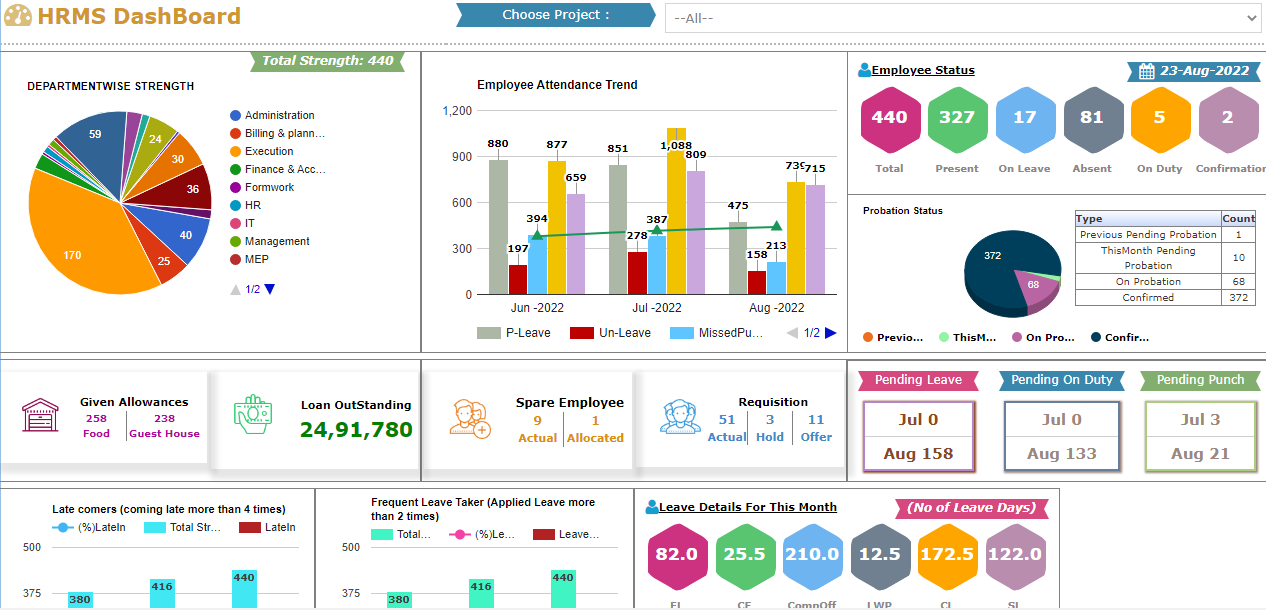Click the Spare Employee people icon
1266x610 pixels.
pyautogui.click(x=469, y=418)
